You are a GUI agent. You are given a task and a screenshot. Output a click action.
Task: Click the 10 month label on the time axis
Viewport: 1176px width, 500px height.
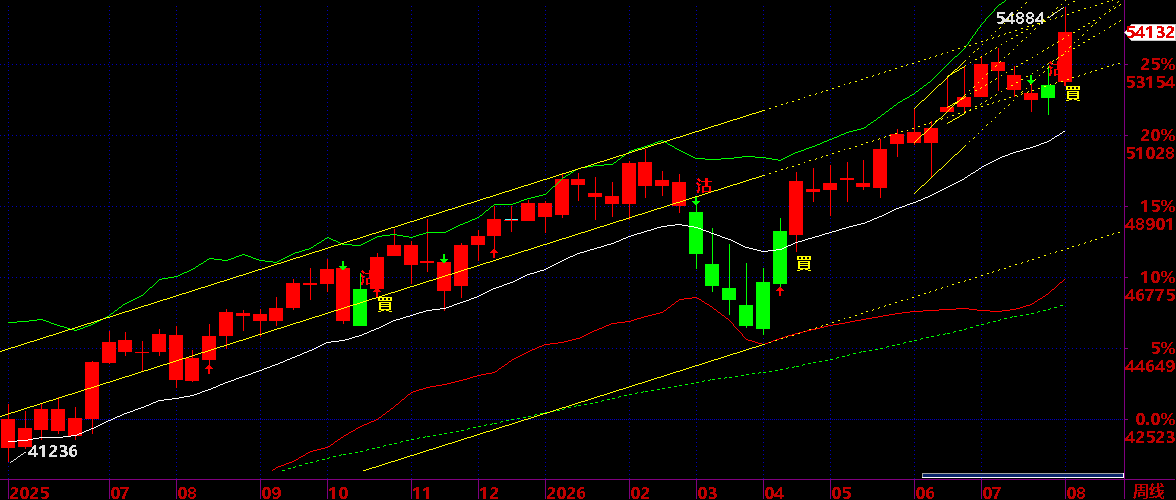(338, 493)
